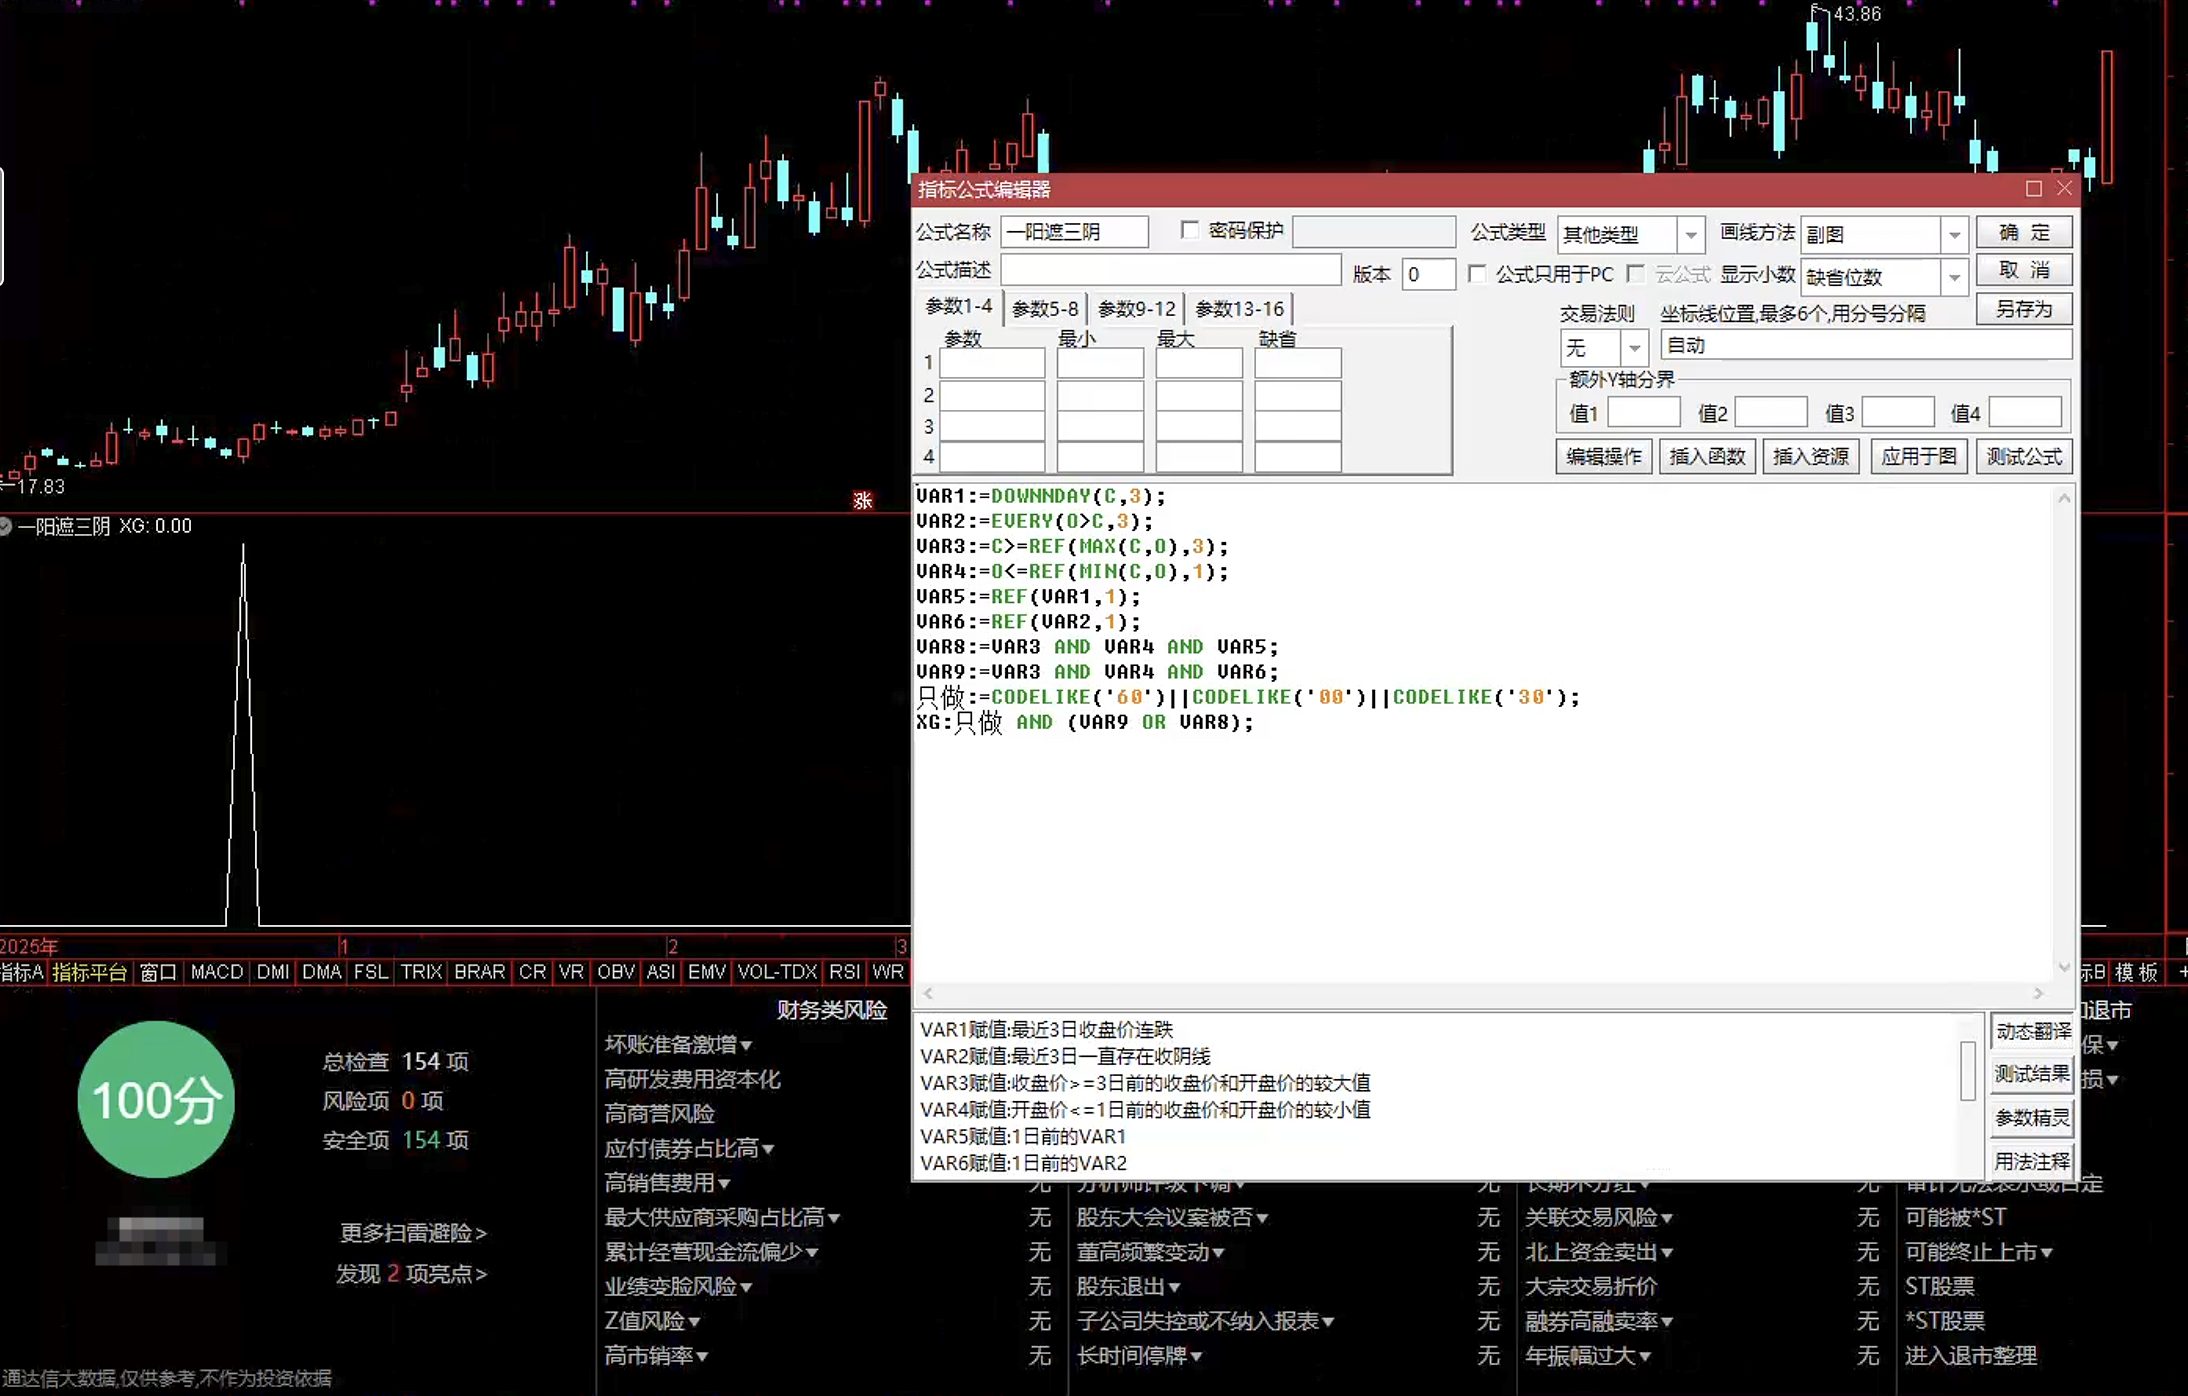Switch to 参数1-4 tab
Screen dimensions: 2188x1396
[x=959, y=306]
